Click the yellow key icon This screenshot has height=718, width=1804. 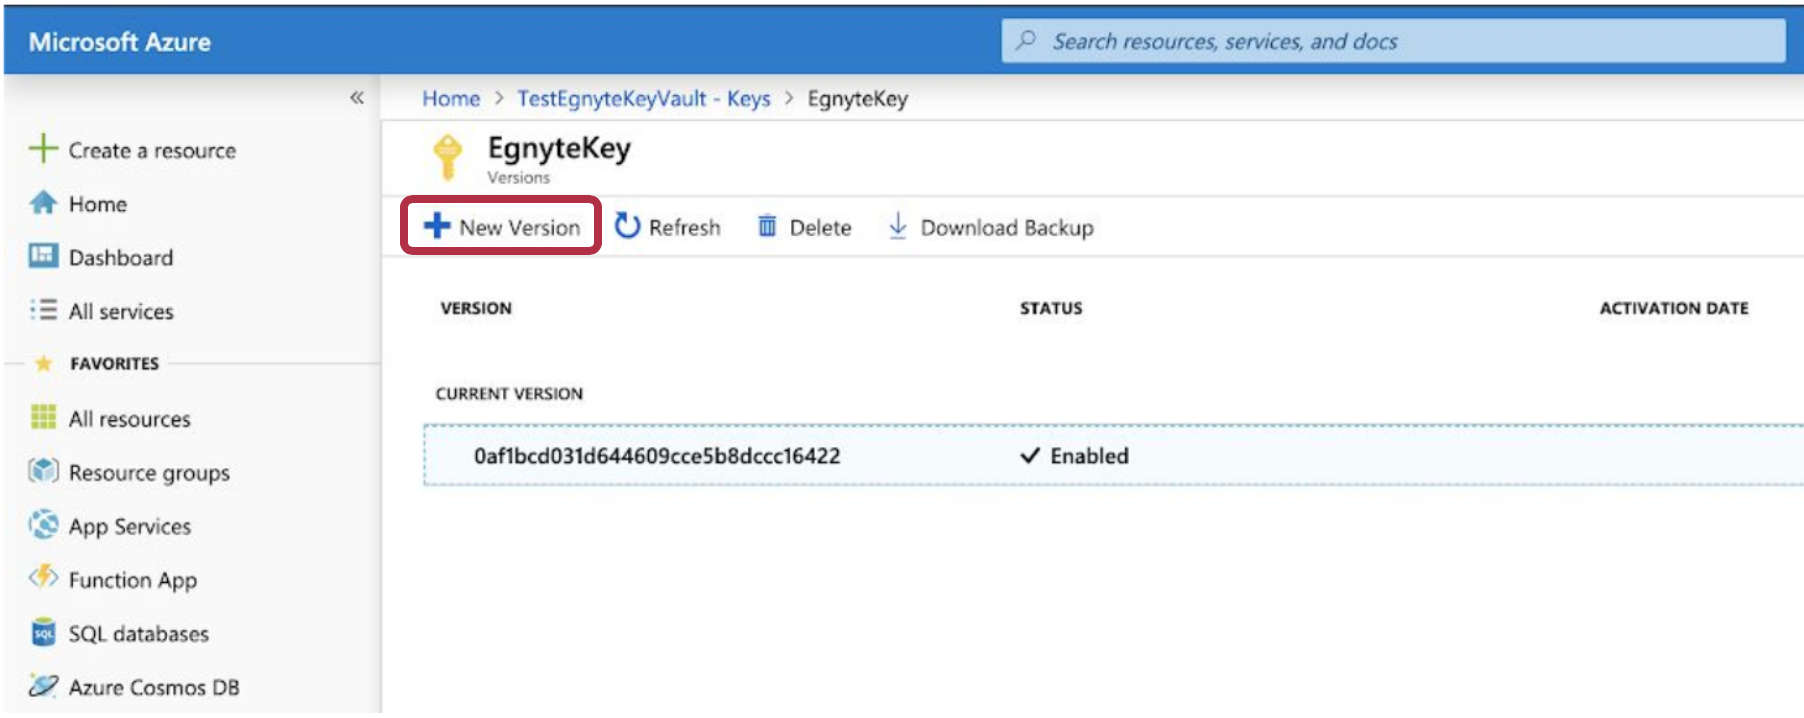447,158
